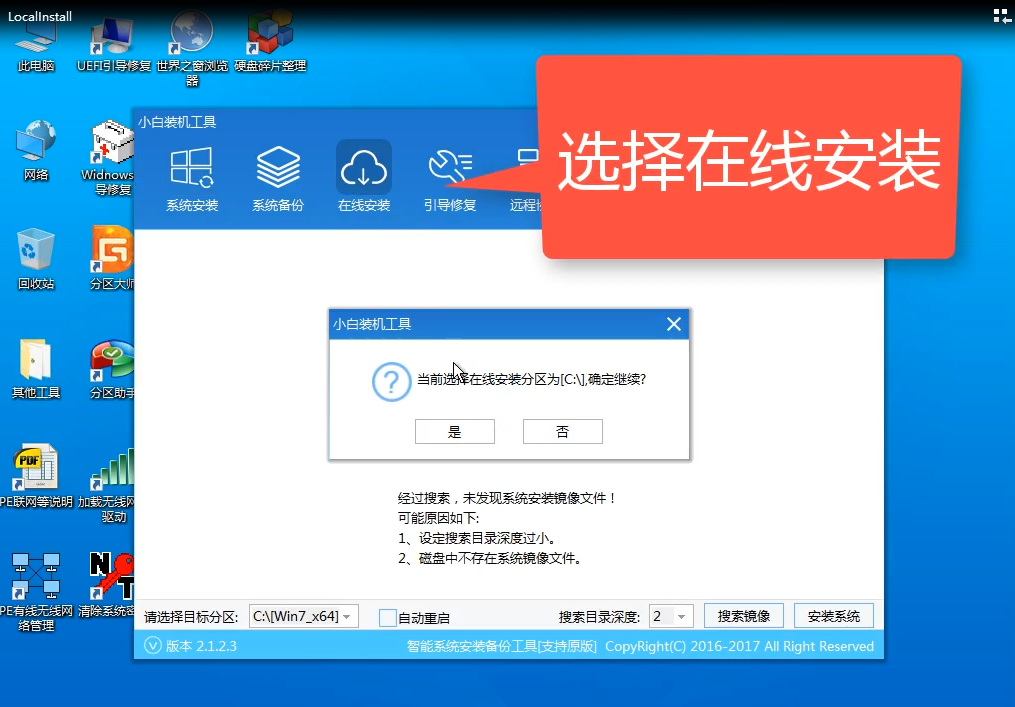Open the 搜索目录深度 depth dropdown

tap(670, 615)
